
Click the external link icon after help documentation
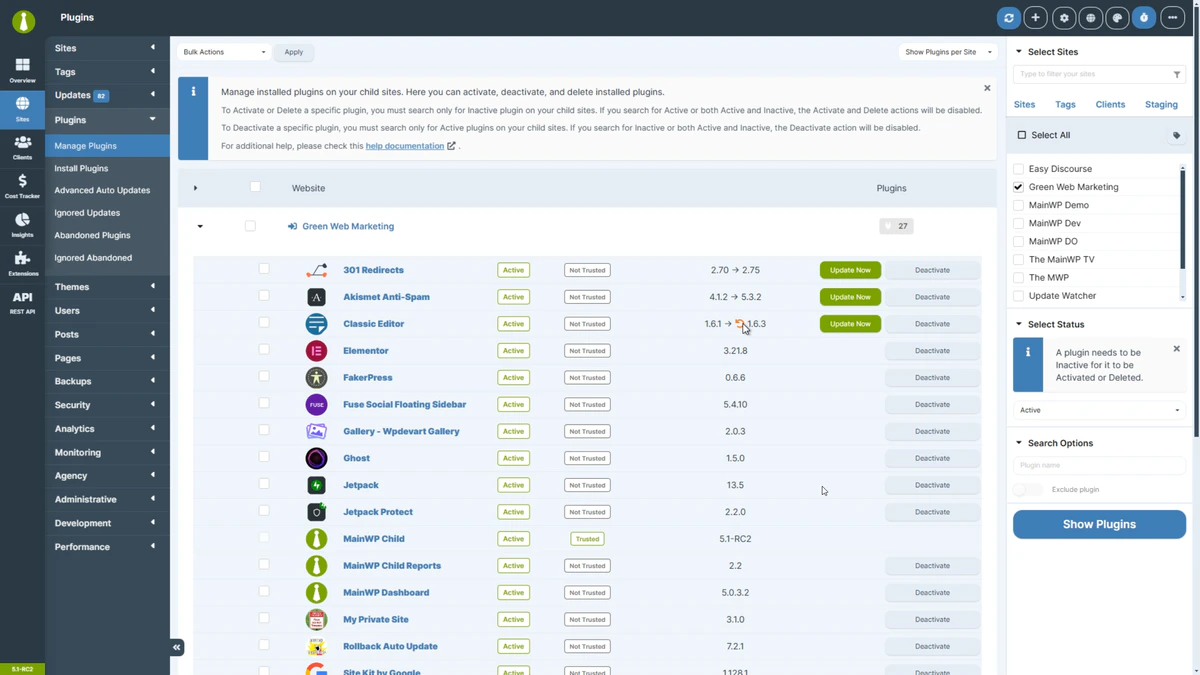click(x=451, y=146)
